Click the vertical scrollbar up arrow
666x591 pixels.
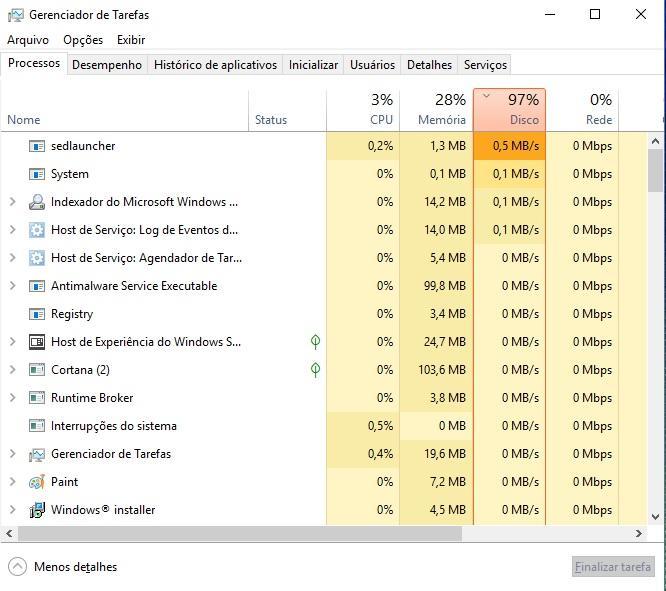[x=655, y=141]
